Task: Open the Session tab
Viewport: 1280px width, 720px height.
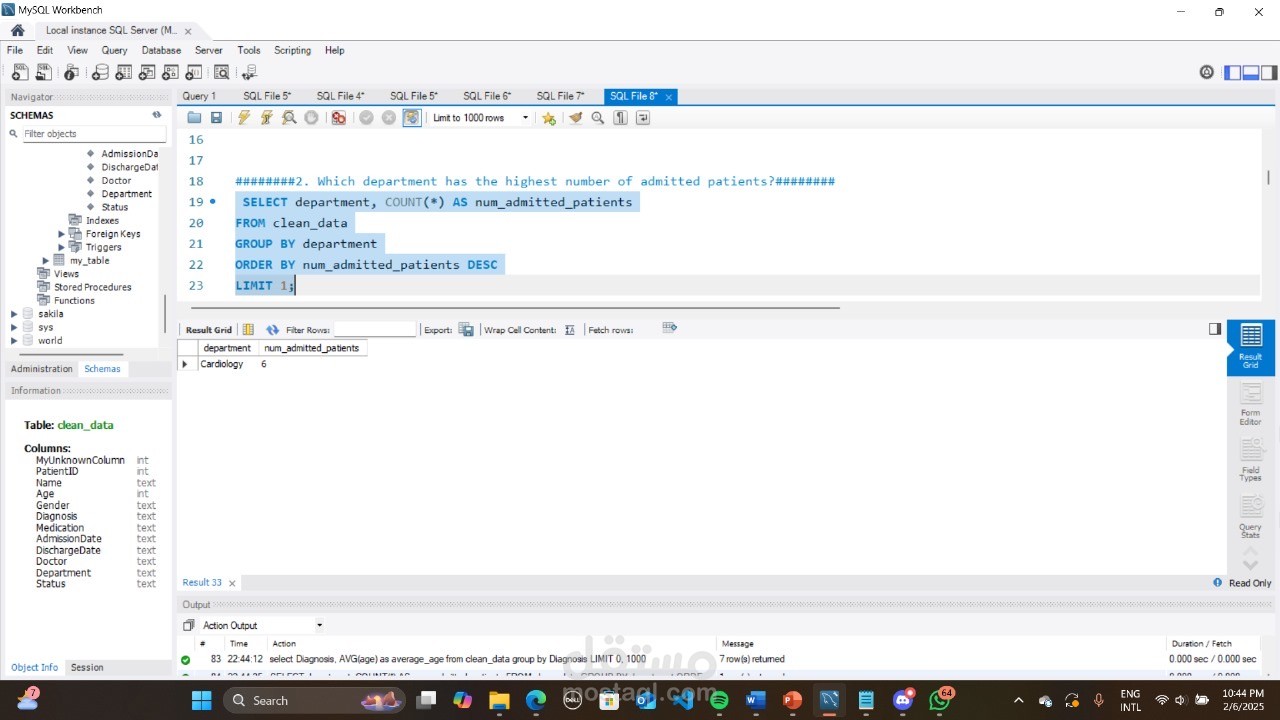Action: [x=87, y=667]
